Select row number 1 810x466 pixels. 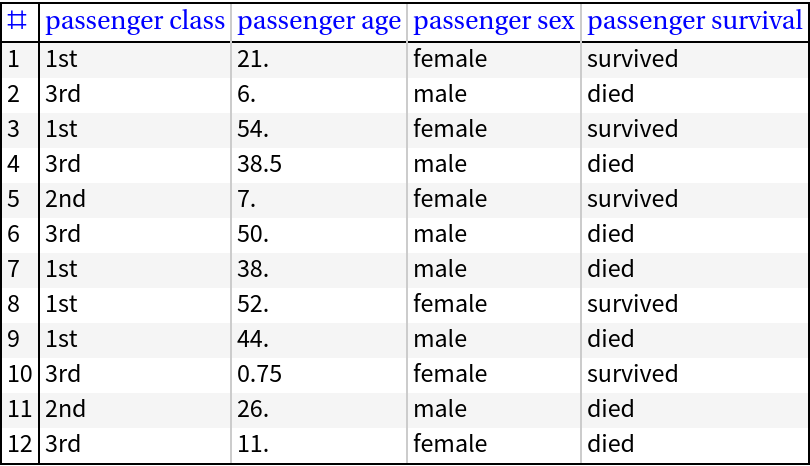click(14, 59)
